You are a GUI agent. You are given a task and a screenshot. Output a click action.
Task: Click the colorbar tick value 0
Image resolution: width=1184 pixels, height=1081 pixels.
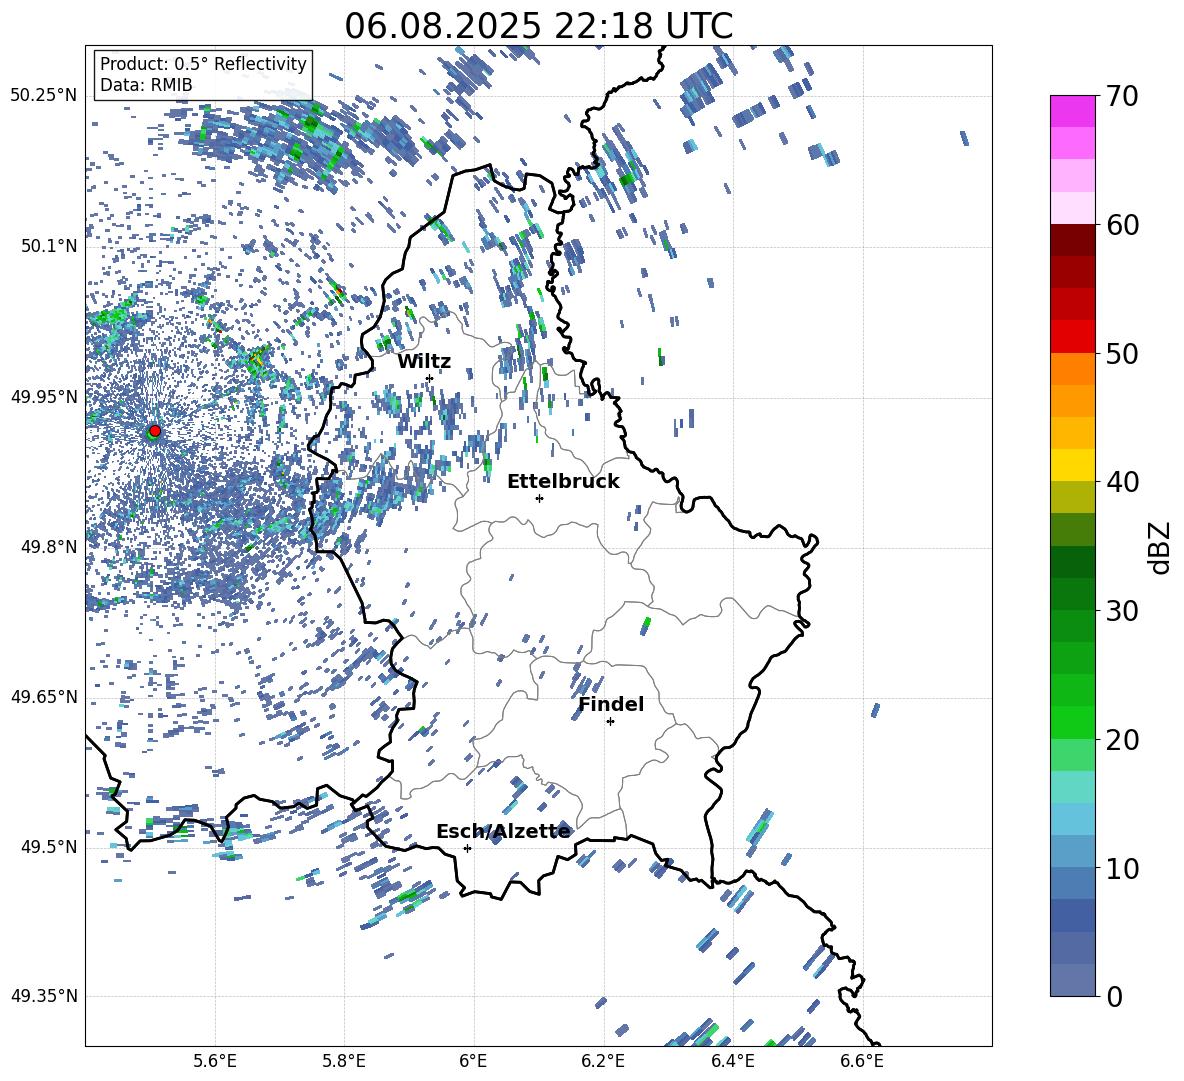1115,996
